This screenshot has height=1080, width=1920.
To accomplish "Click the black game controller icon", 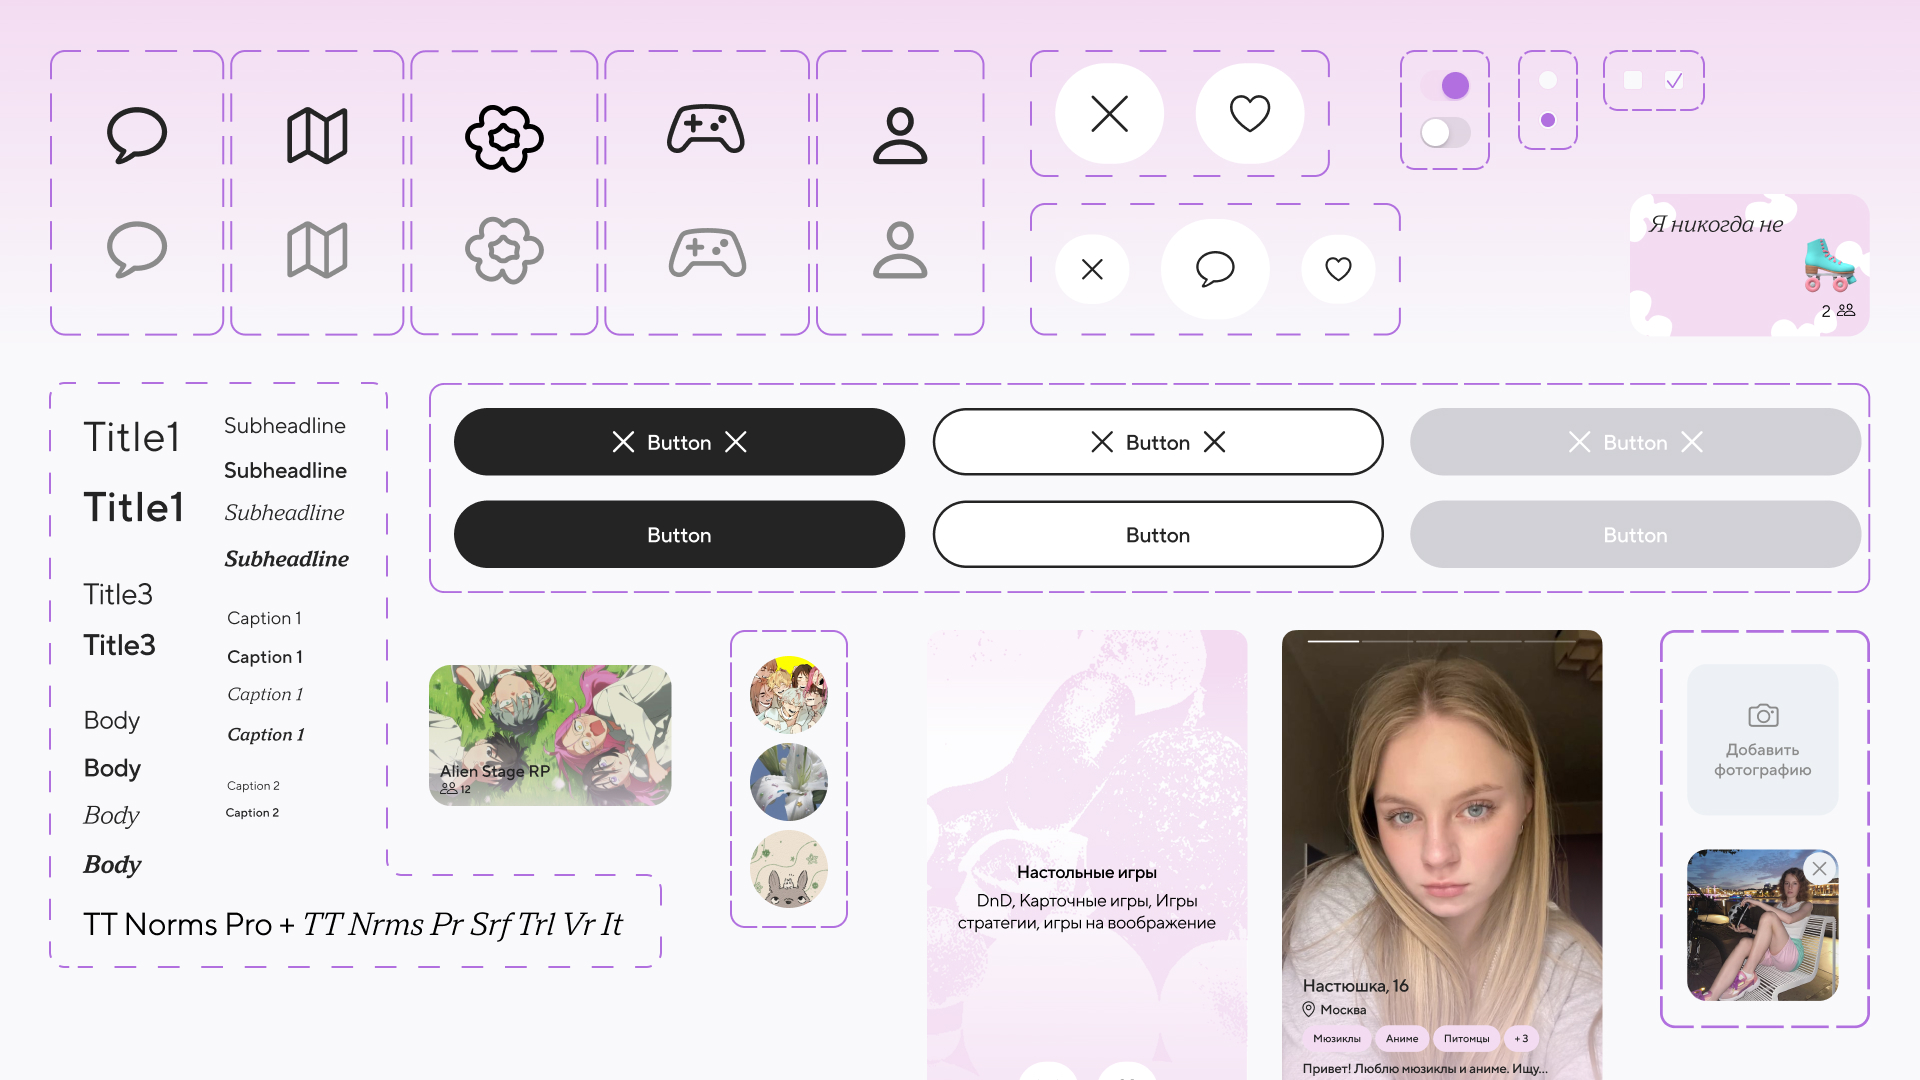I will tap(706, 130).
